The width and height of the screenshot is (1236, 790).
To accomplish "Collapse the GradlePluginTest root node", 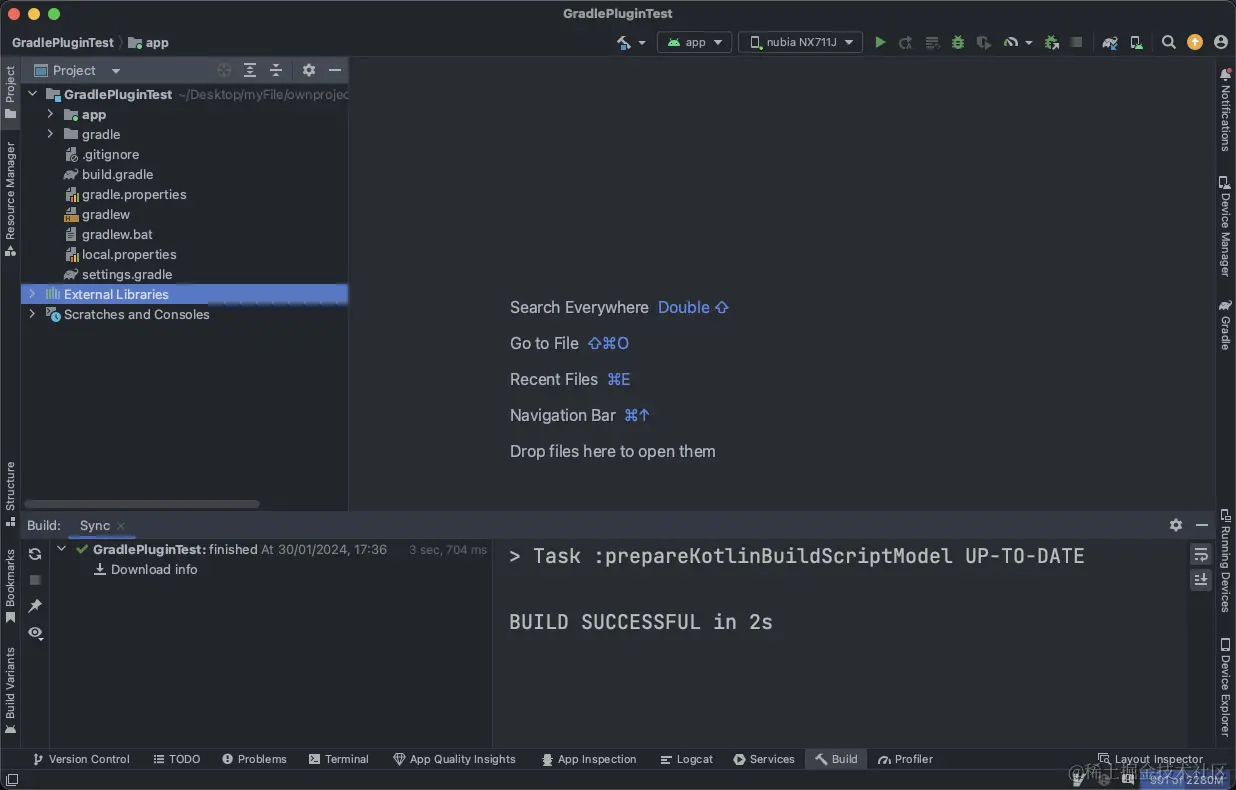I will 33,94.
